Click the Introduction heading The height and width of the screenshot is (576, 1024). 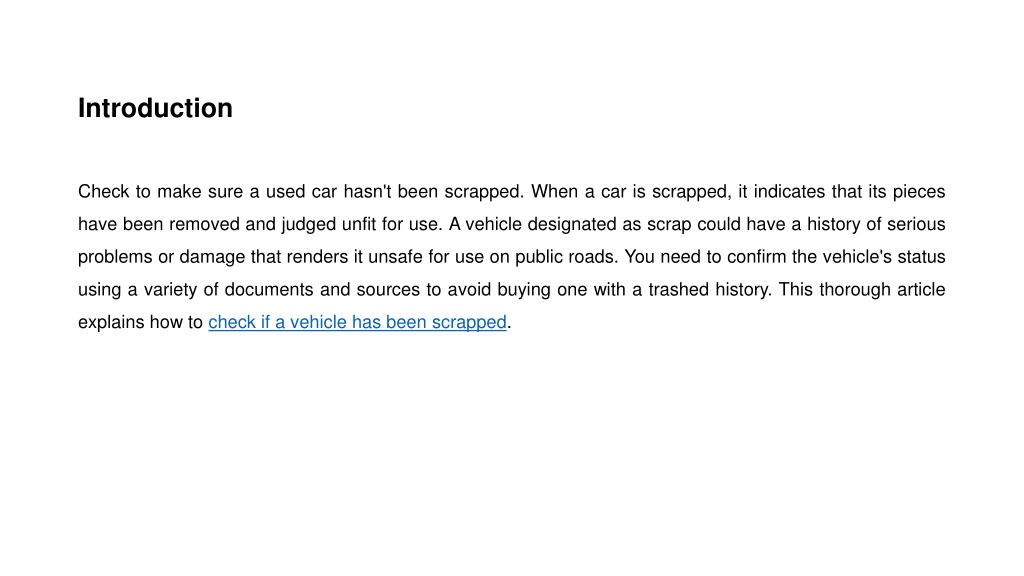155,108
